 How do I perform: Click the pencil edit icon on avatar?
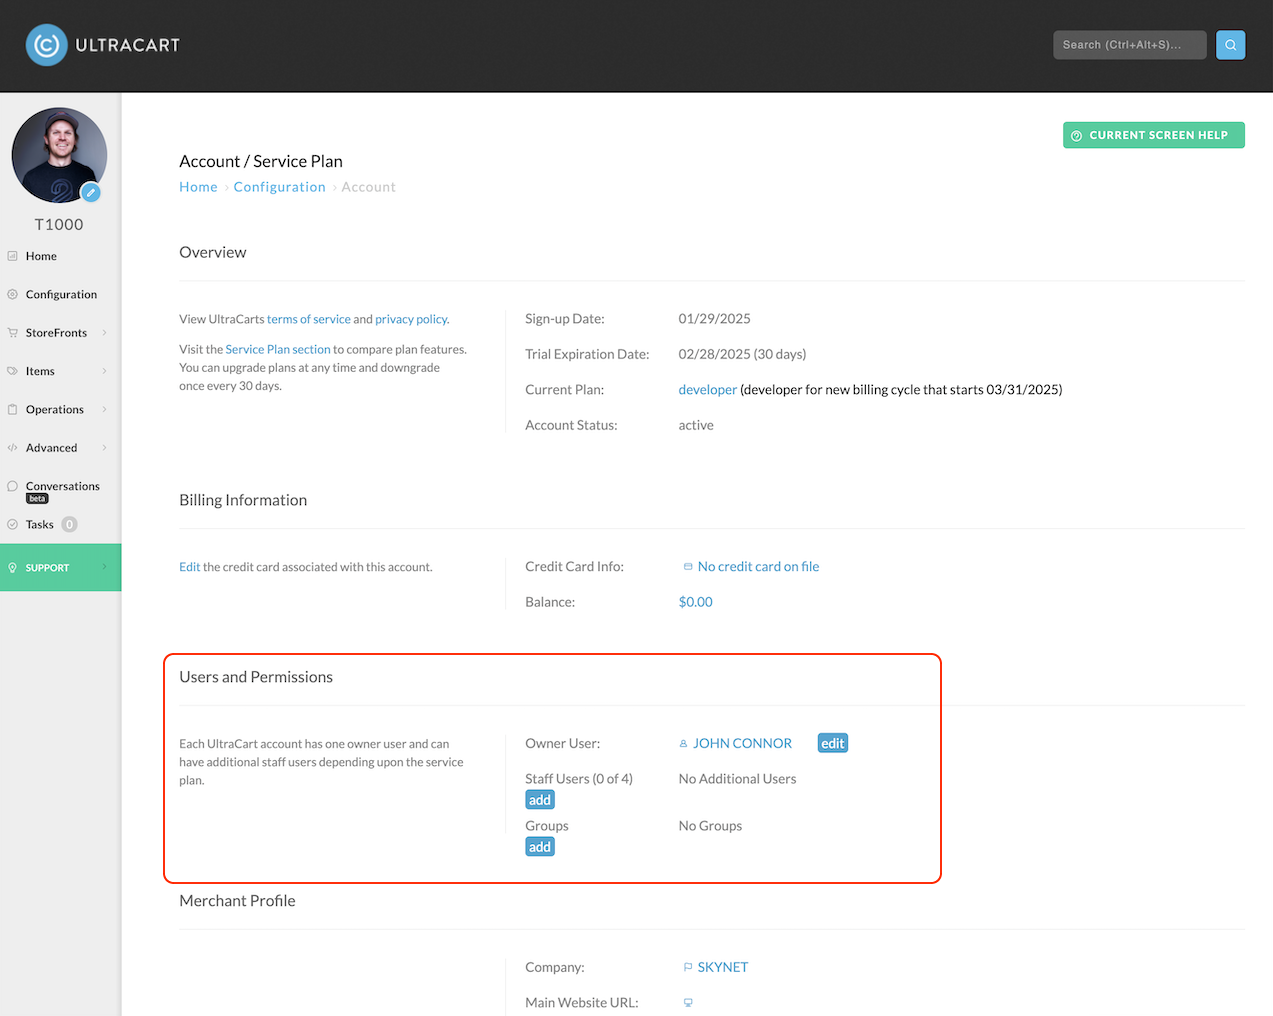[x=91, y=192]
